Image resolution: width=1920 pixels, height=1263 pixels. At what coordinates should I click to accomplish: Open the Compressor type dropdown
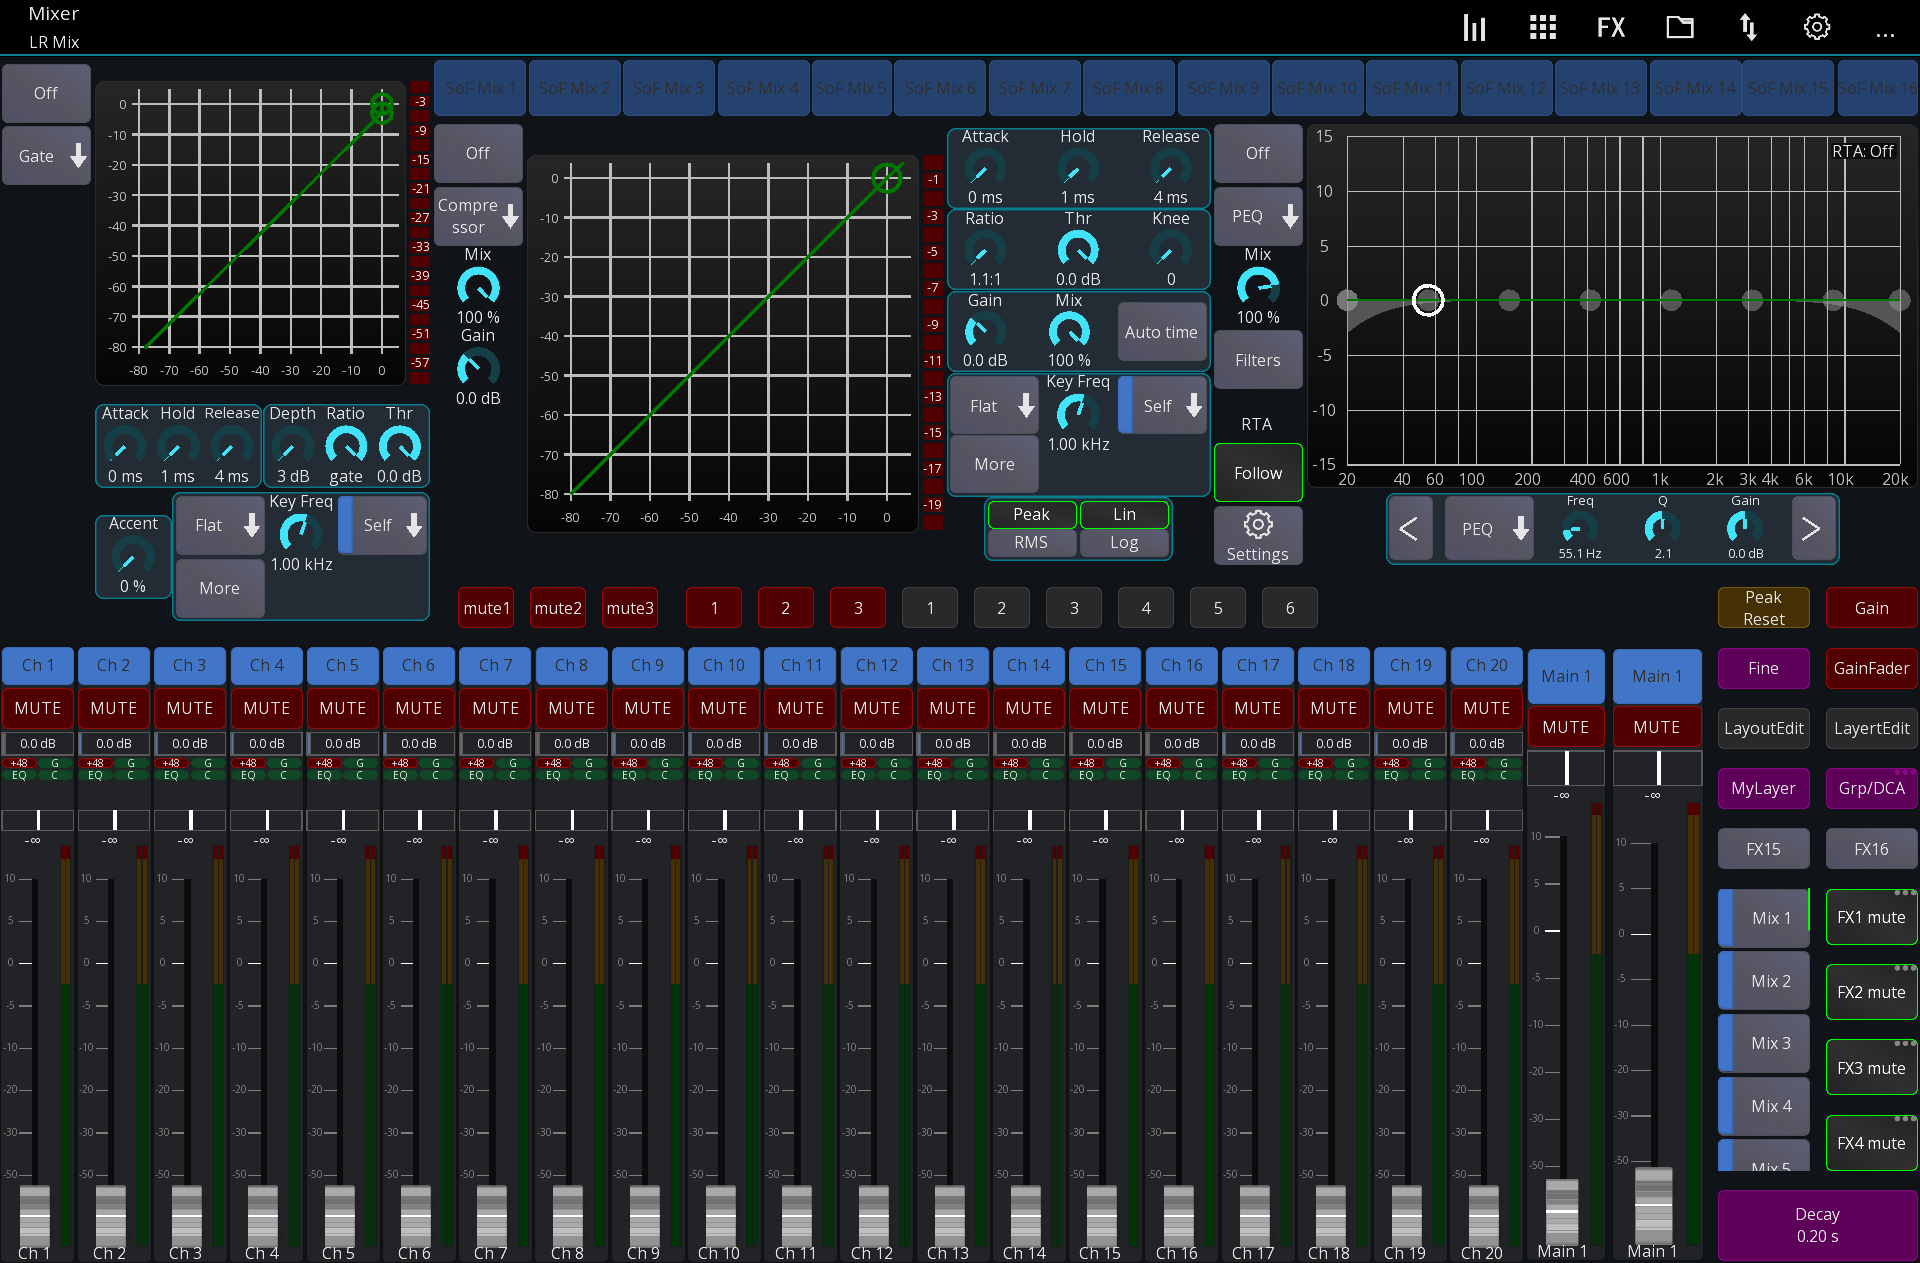[478, 216]
